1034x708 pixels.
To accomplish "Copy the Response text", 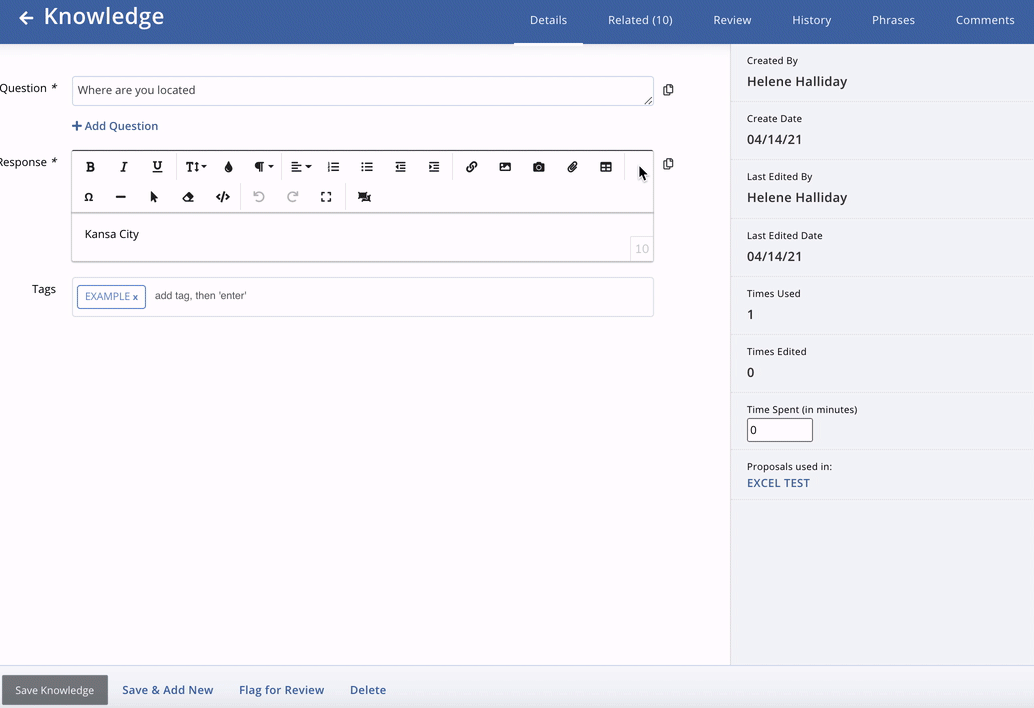I will pyautogui.click(x=668, y=163).
